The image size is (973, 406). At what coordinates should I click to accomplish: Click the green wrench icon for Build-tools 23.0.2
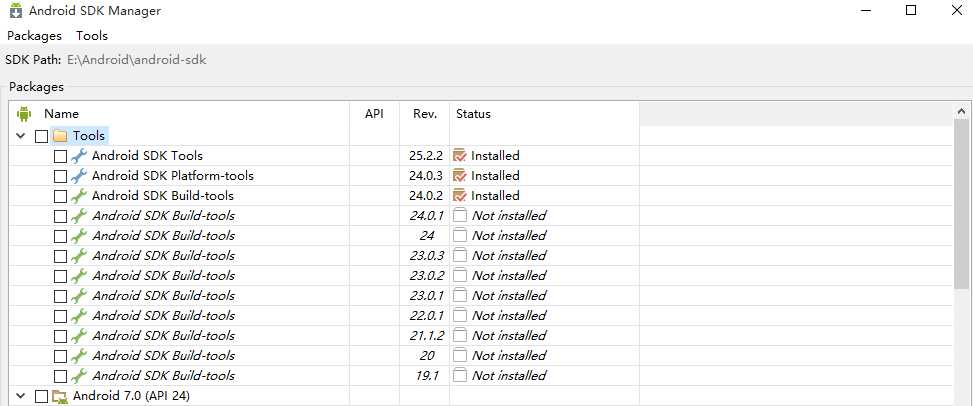pyautogui.click(x=78, y=276)
